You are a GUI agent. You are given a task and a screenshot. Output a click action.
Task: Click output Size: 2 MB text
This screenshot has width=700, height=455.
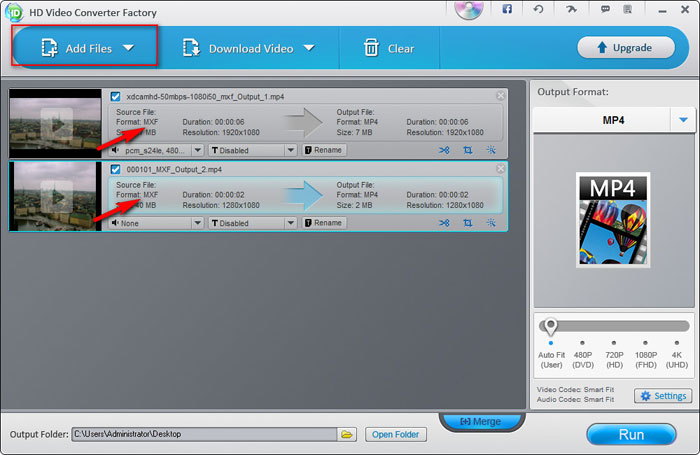click(354, 205)
